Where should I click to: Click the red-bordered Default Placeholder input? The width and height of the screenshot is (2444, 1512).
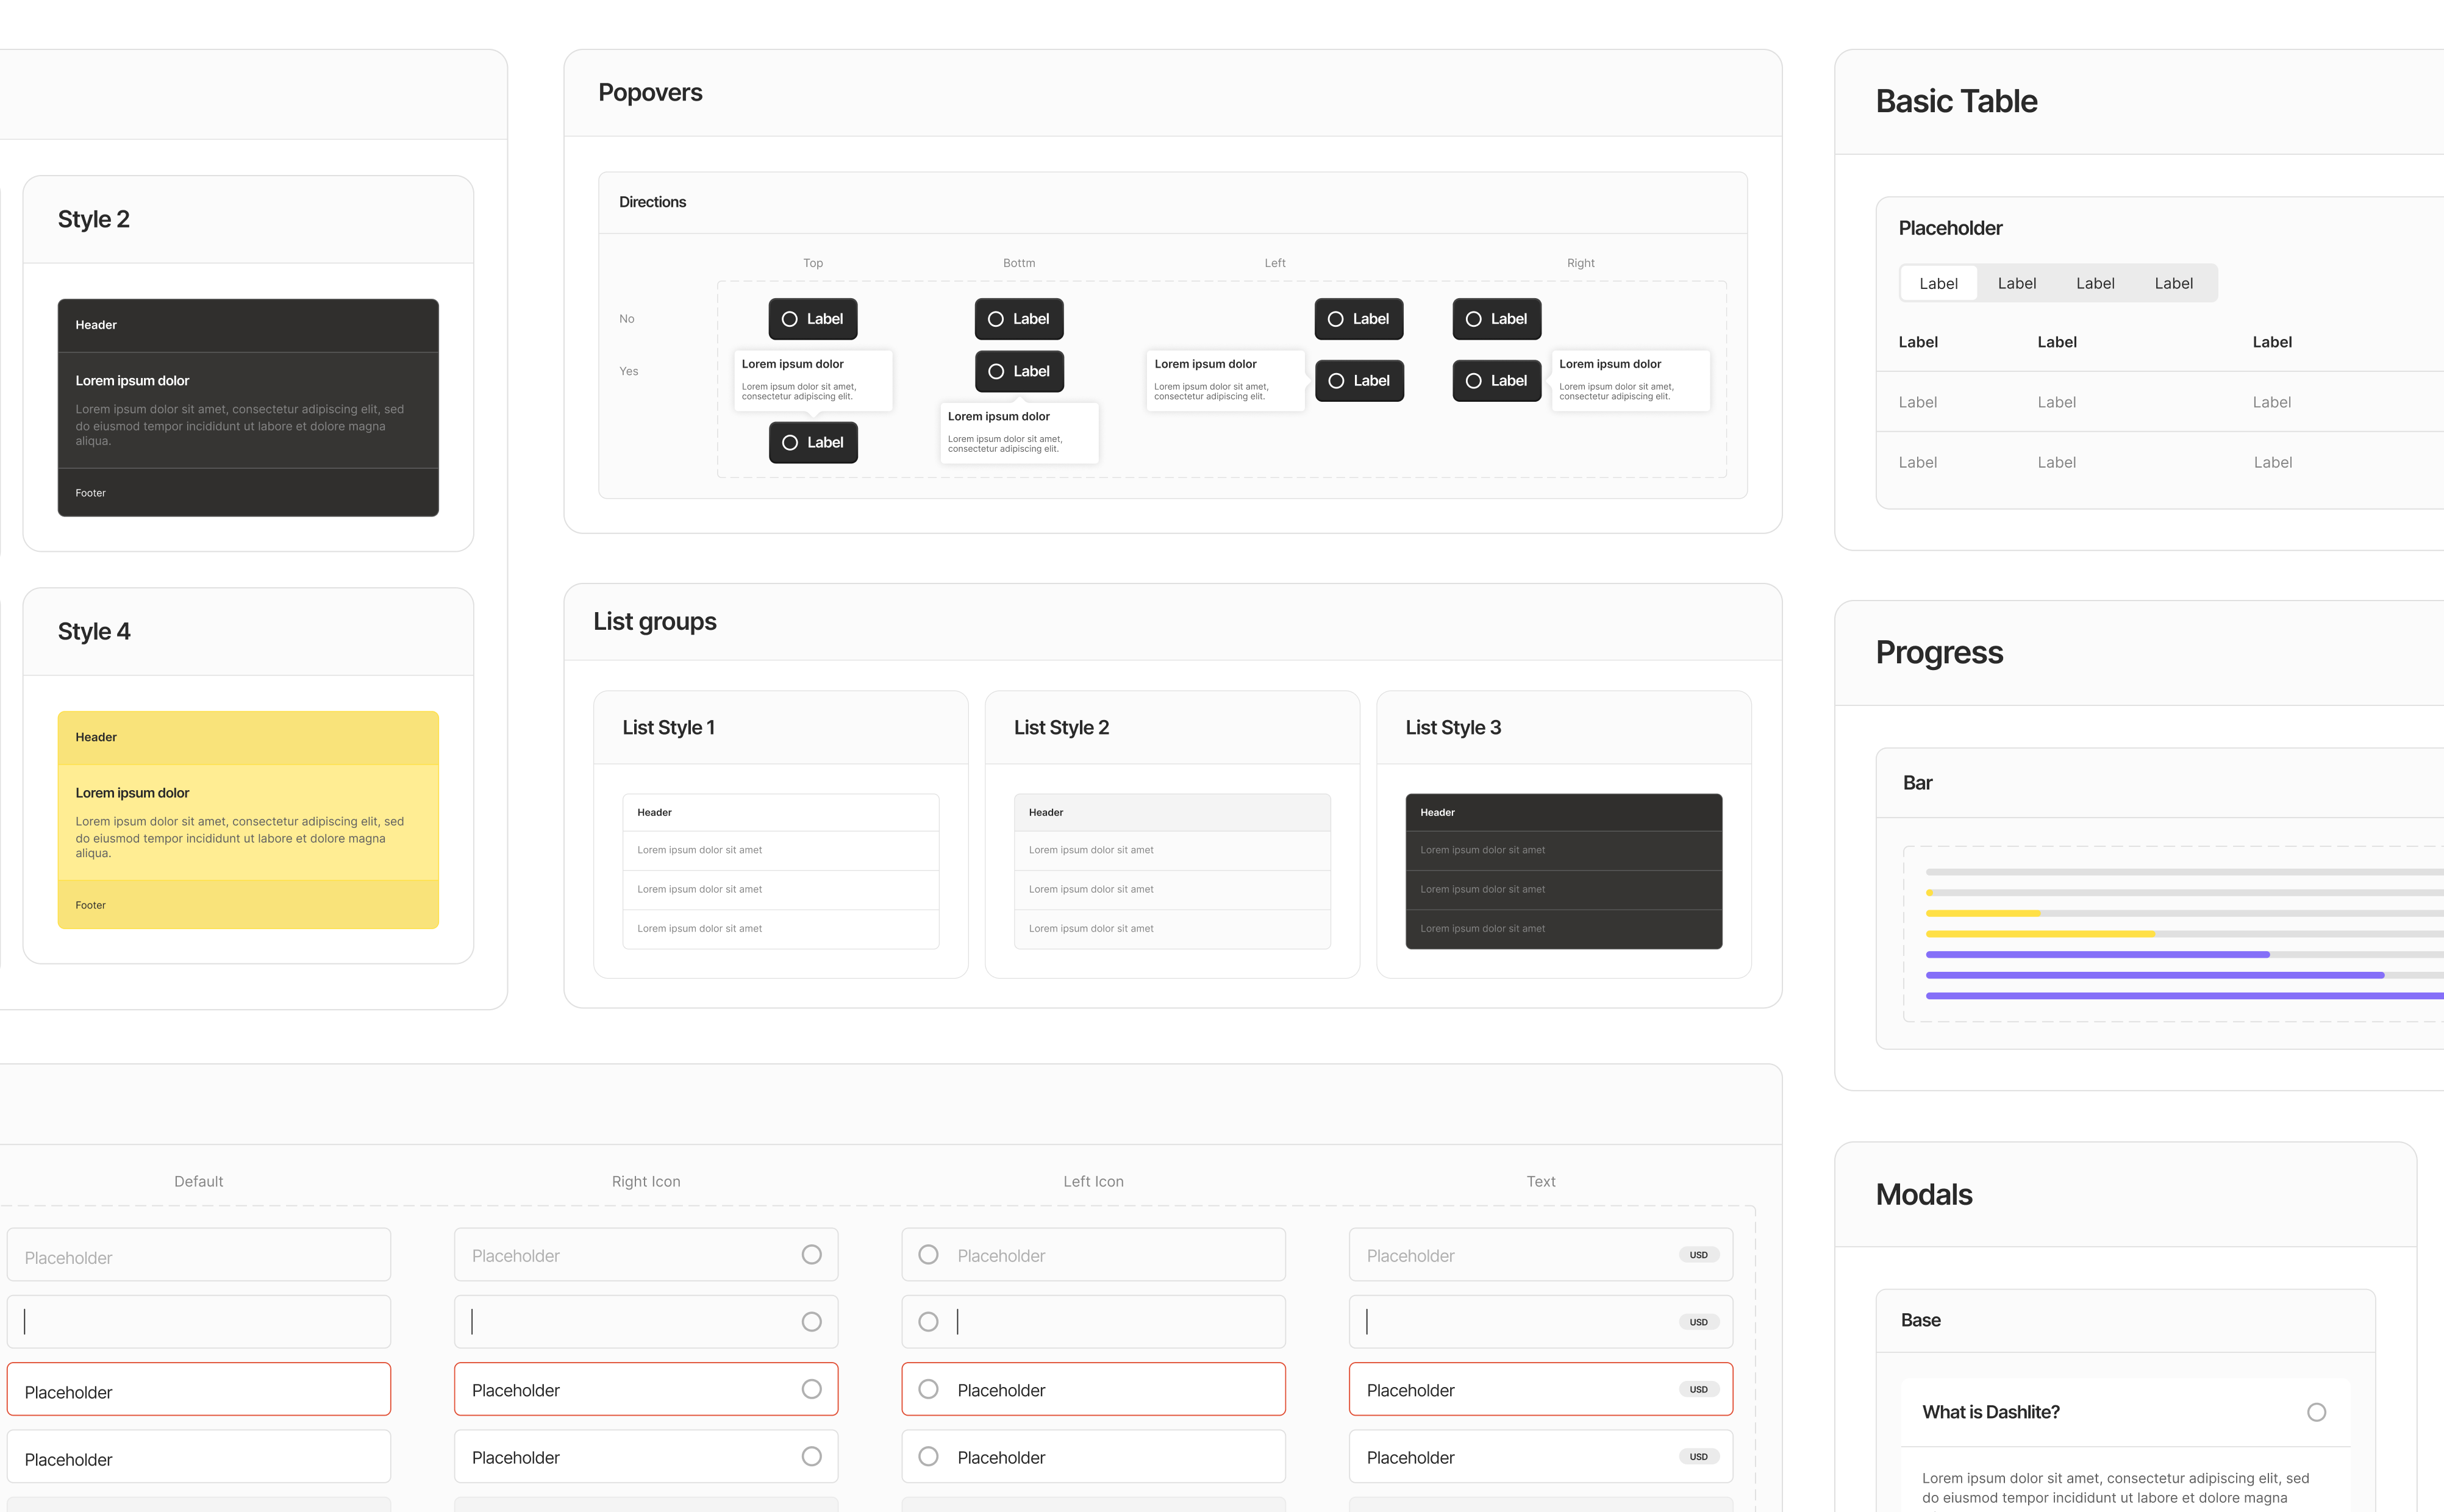(198, 1390)
